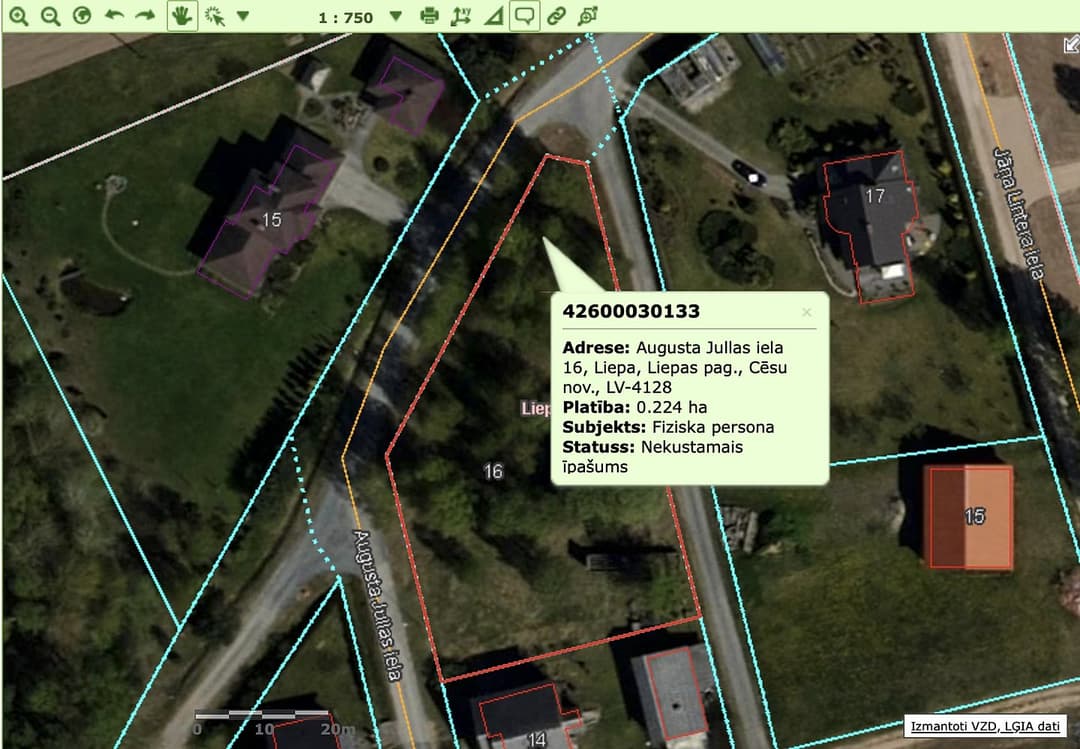Image resolution: width=1080 pixels, height=749 pixels.
Task: Click the purple-outlined building labeled 15
Action: 270,220
